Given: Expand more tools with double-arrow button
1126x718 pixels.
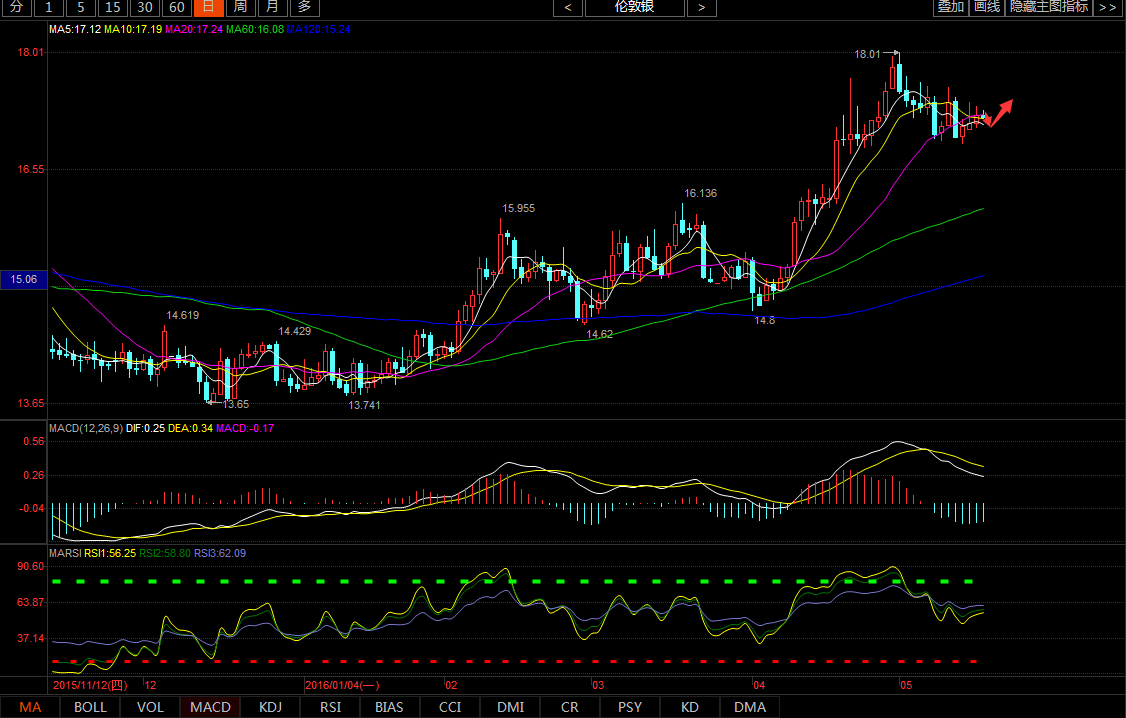Looking at the screenshot, I should pos(1107,8).
